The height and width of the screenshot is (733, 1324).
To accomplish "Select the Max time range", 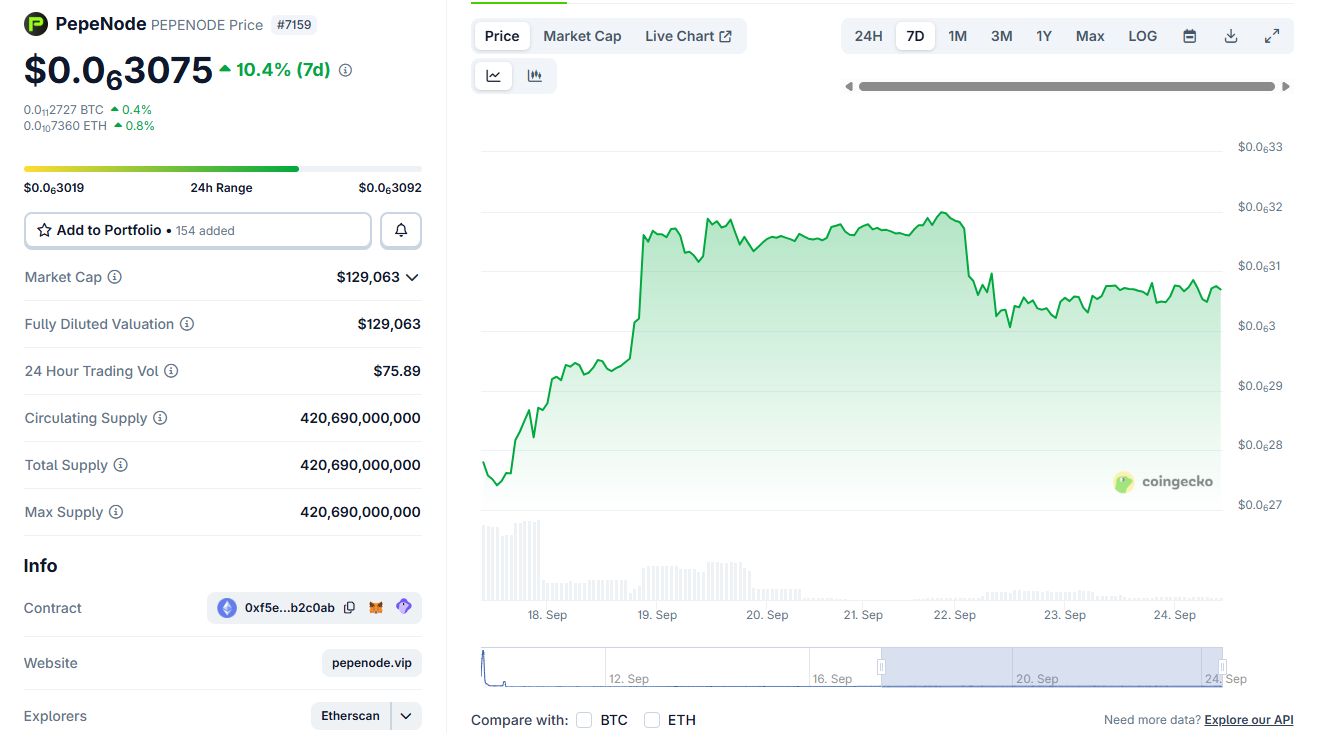I will click(x=1090, y=36).
